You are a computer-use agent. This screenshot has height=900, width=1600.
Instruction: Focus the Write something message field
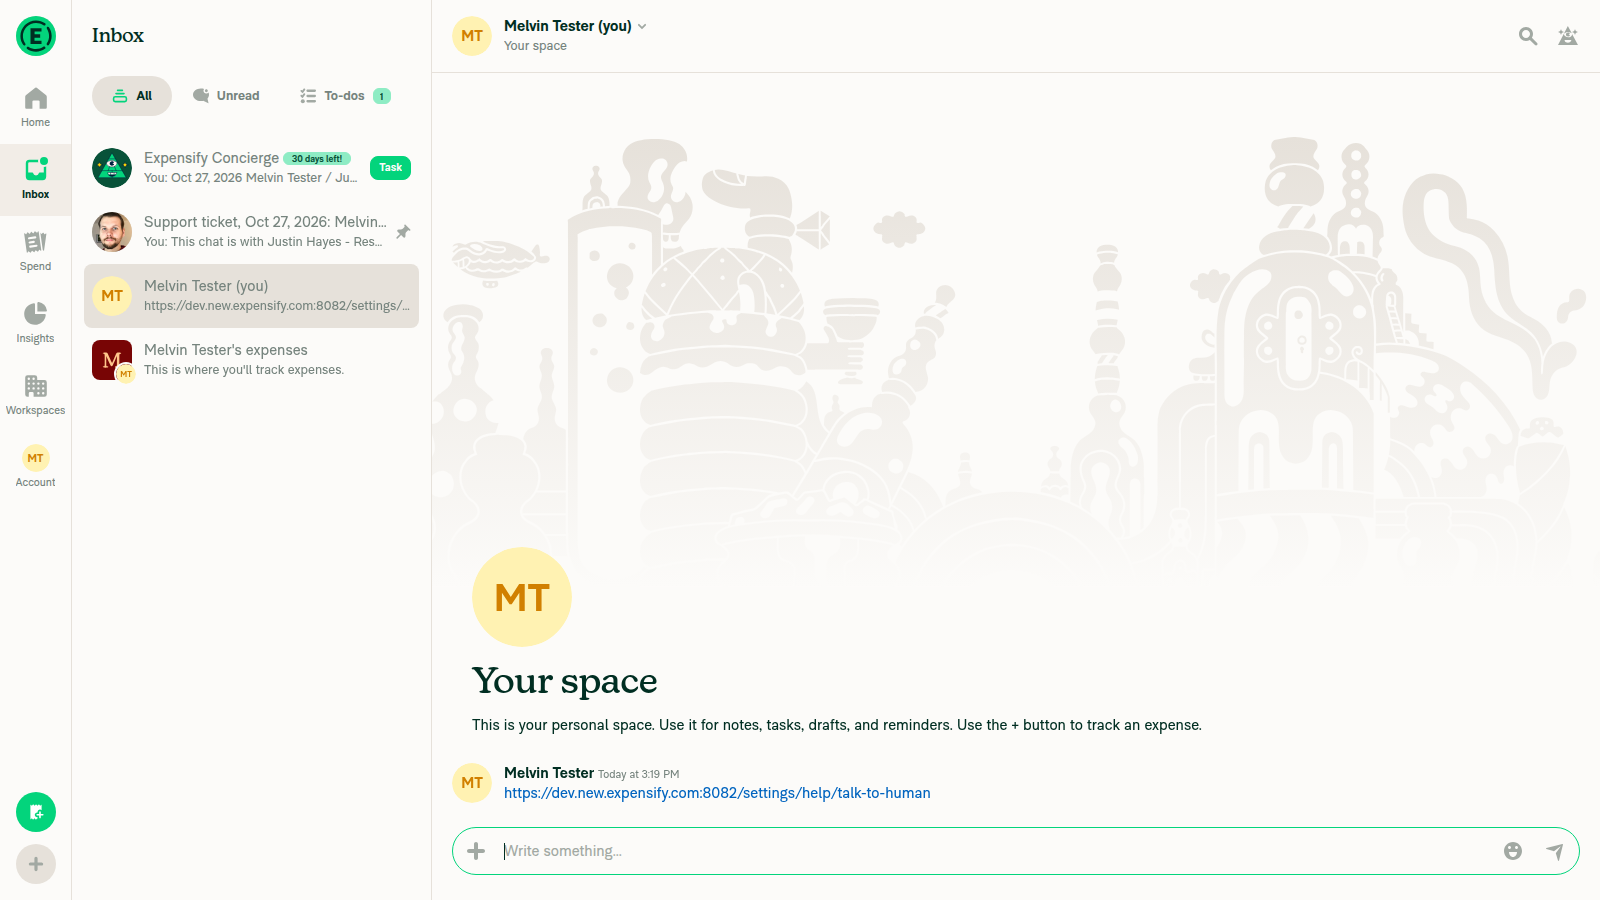pyautogui.click(x=995, y=851)
